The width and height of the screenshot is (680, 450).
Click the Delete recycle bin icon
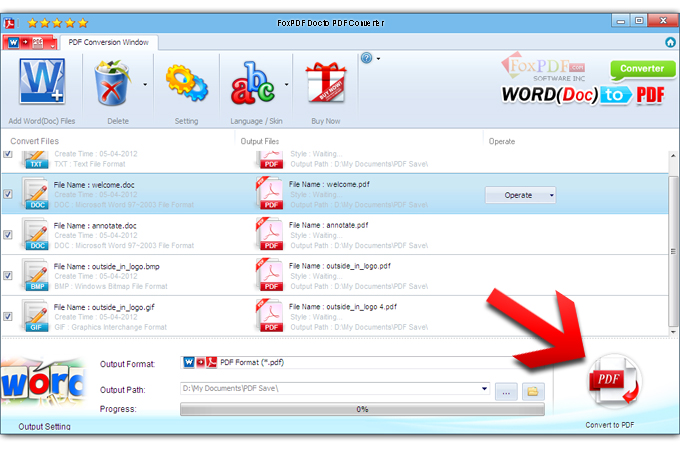112,83
